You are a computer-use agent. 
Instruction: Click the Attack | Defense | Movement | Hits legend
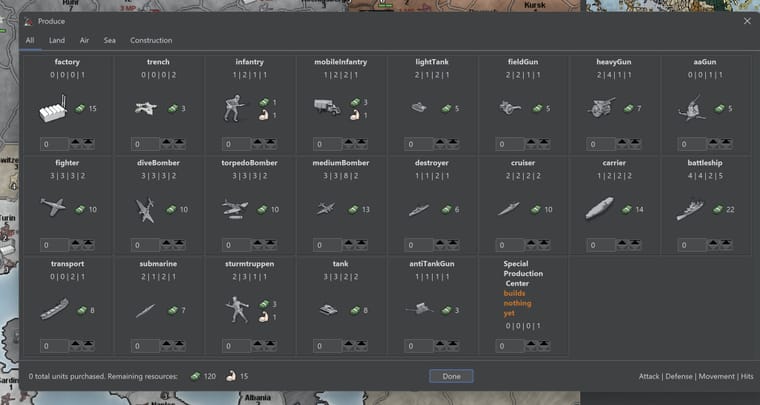tap(697, 376)
